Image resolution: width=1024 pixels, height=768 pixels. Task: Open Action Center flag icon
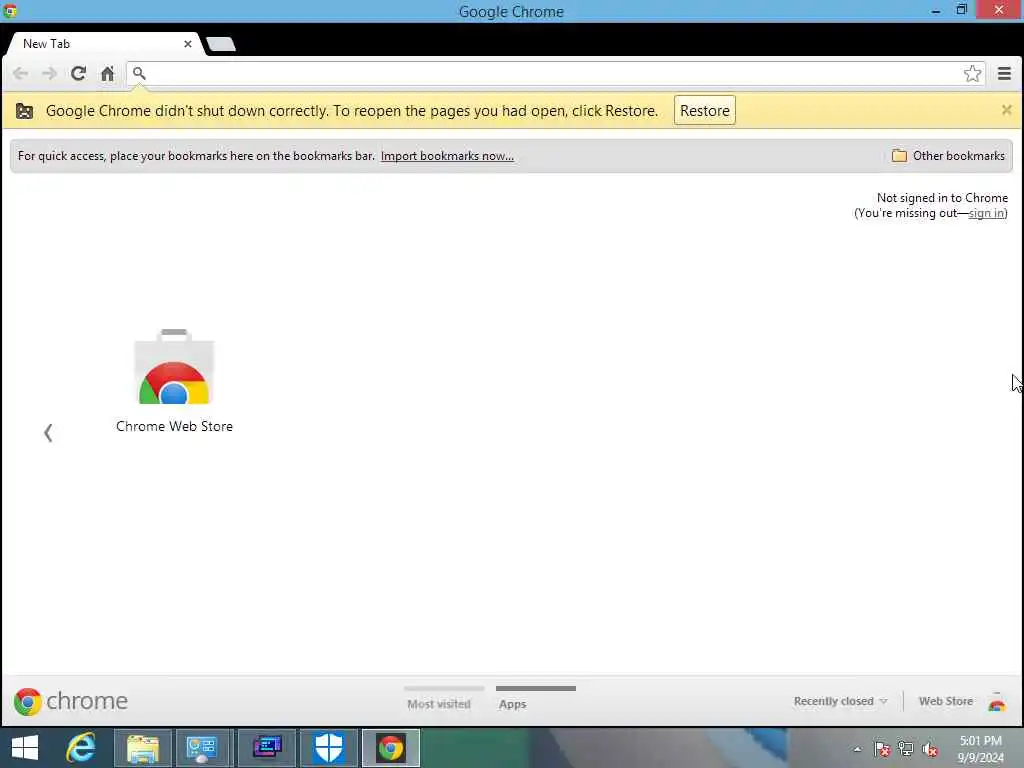tap(882, 748)
